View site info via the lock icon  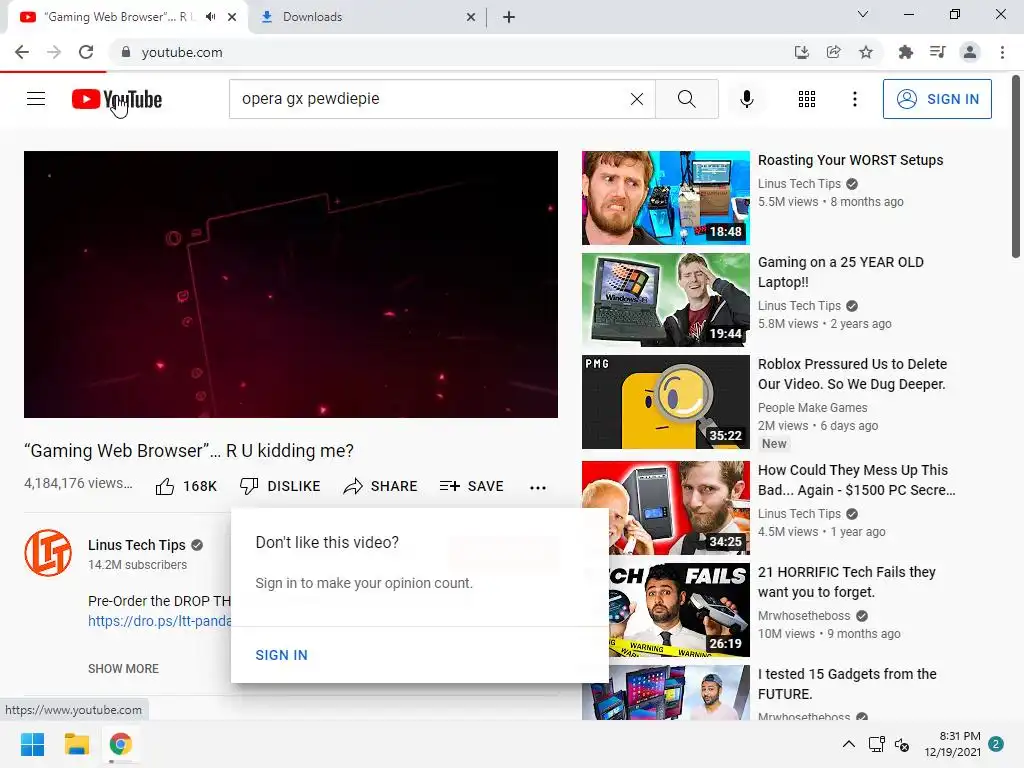[126, 52]
